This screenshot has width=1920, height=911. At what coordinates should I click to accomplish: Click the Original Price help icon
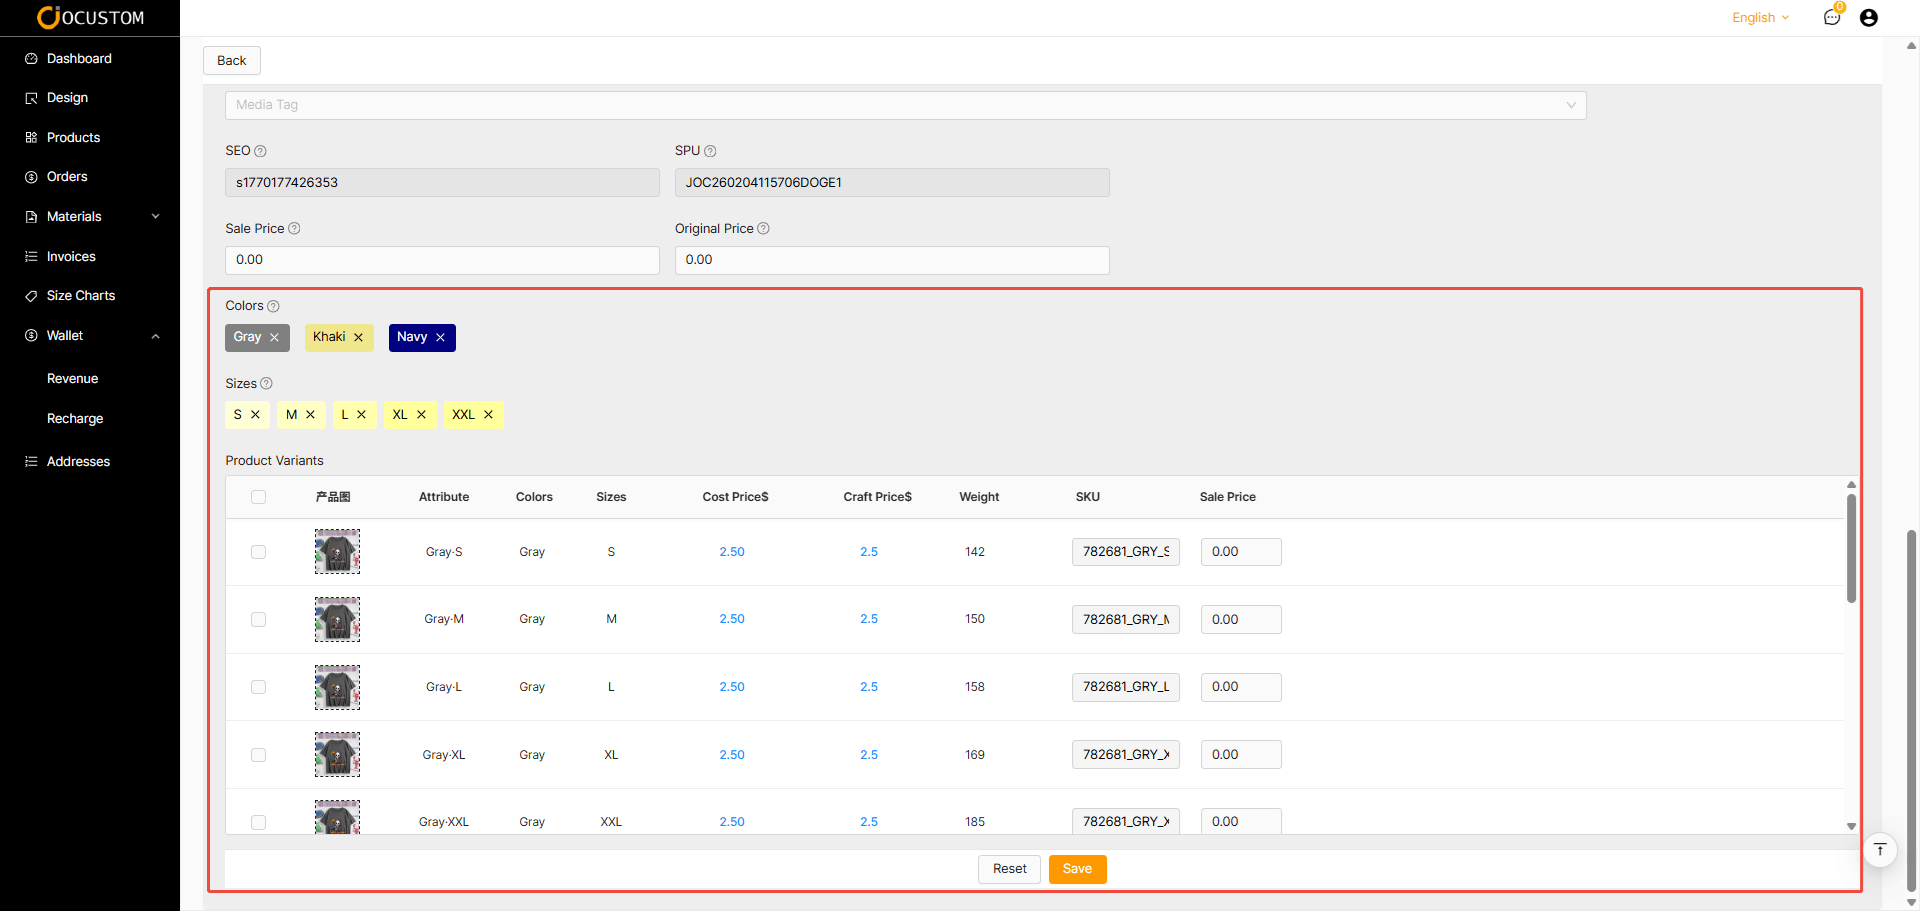(763, 229)
